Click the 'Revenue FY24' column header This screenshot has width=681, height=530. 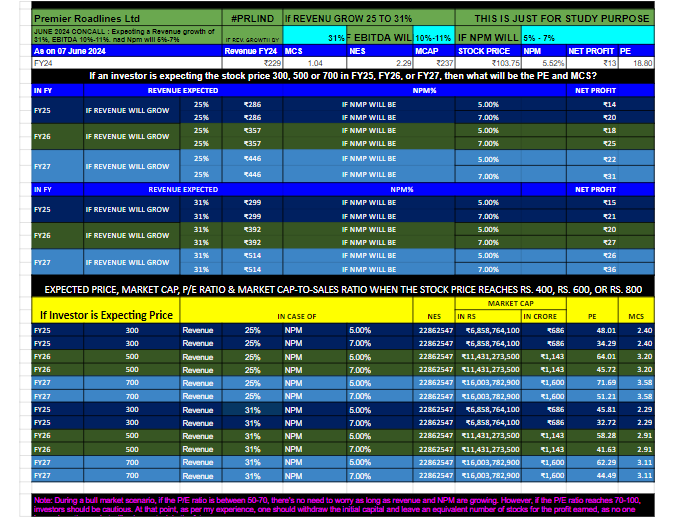[x=252, y=51]
